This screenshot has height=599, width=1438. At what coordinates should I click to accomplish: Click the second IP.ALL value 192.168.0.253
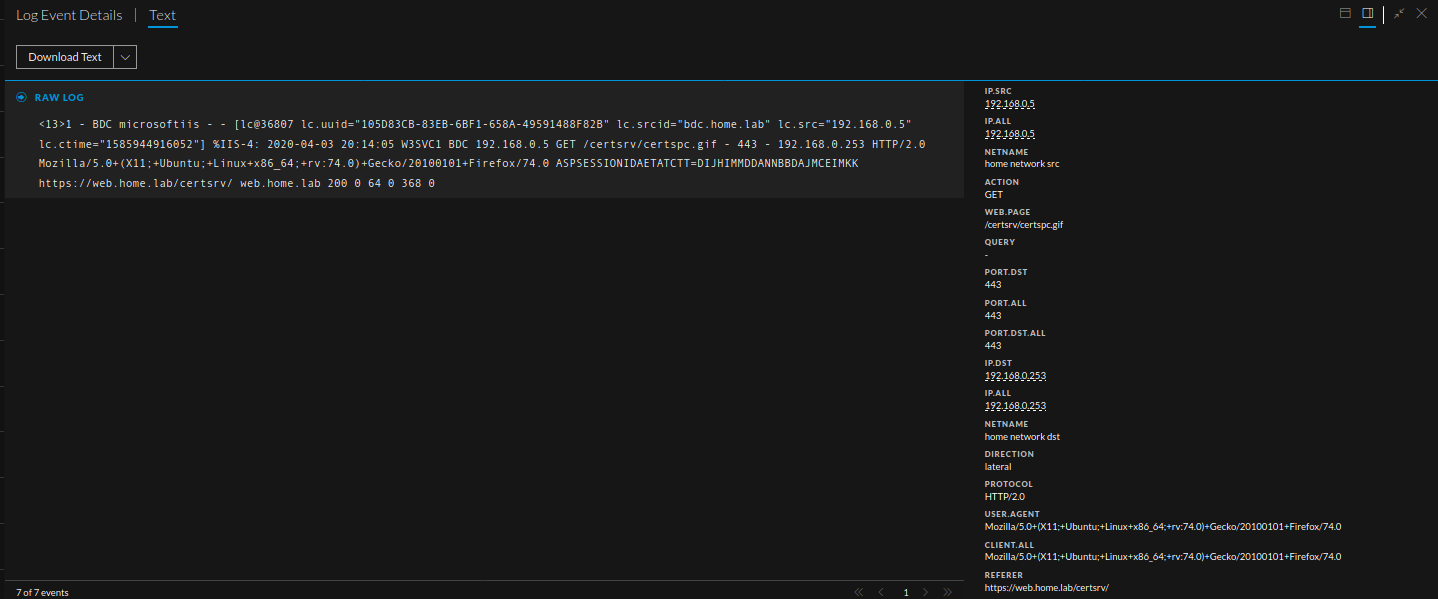[x=1015, y=406]
